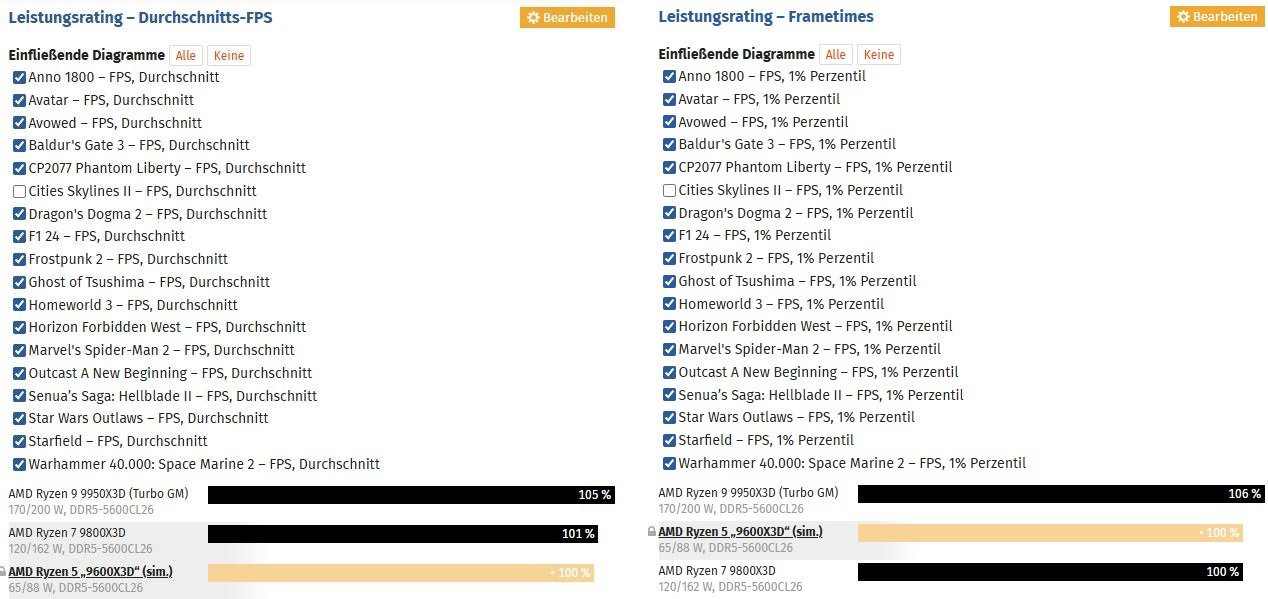Click the 105 % bar for Ryzen 9 9950X3D
The width and height of the screenshot is (1268, 599).
coord(411,495)
